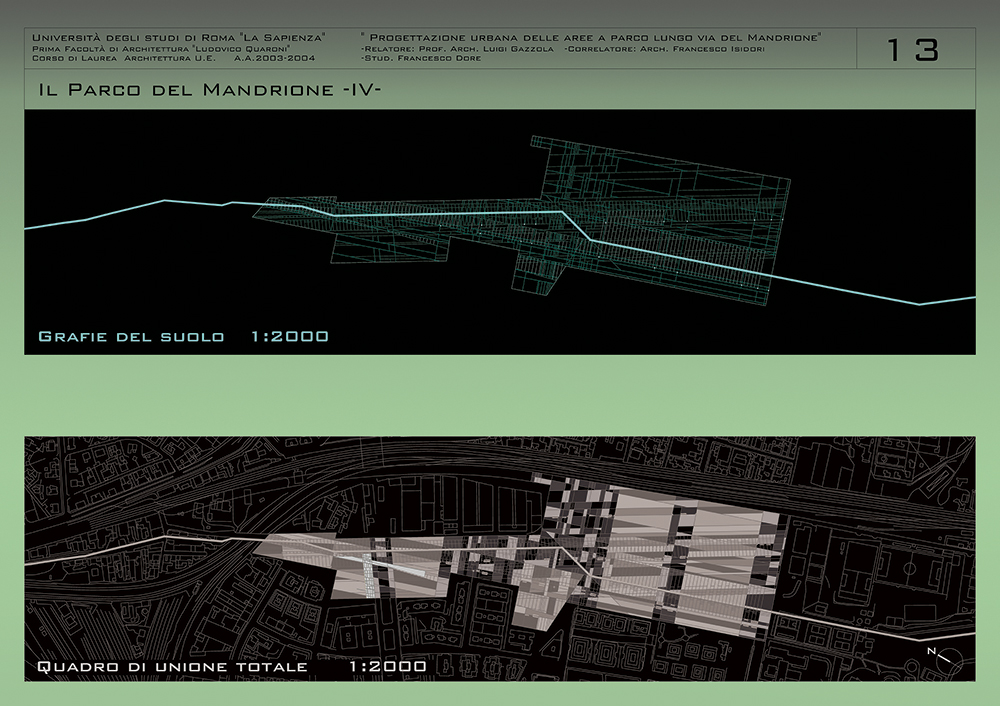1000x706 pixels.
Task: Click the 'Il Parco del Mandrione -IV-' heading
Action: [210, 90]
